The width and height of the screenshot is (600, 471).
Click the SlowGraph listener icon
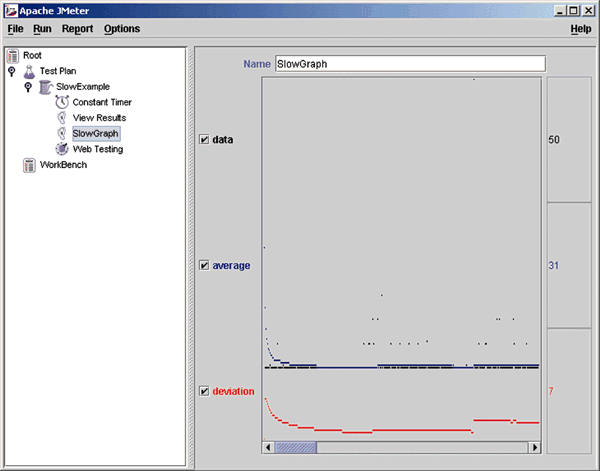(62, 133)
